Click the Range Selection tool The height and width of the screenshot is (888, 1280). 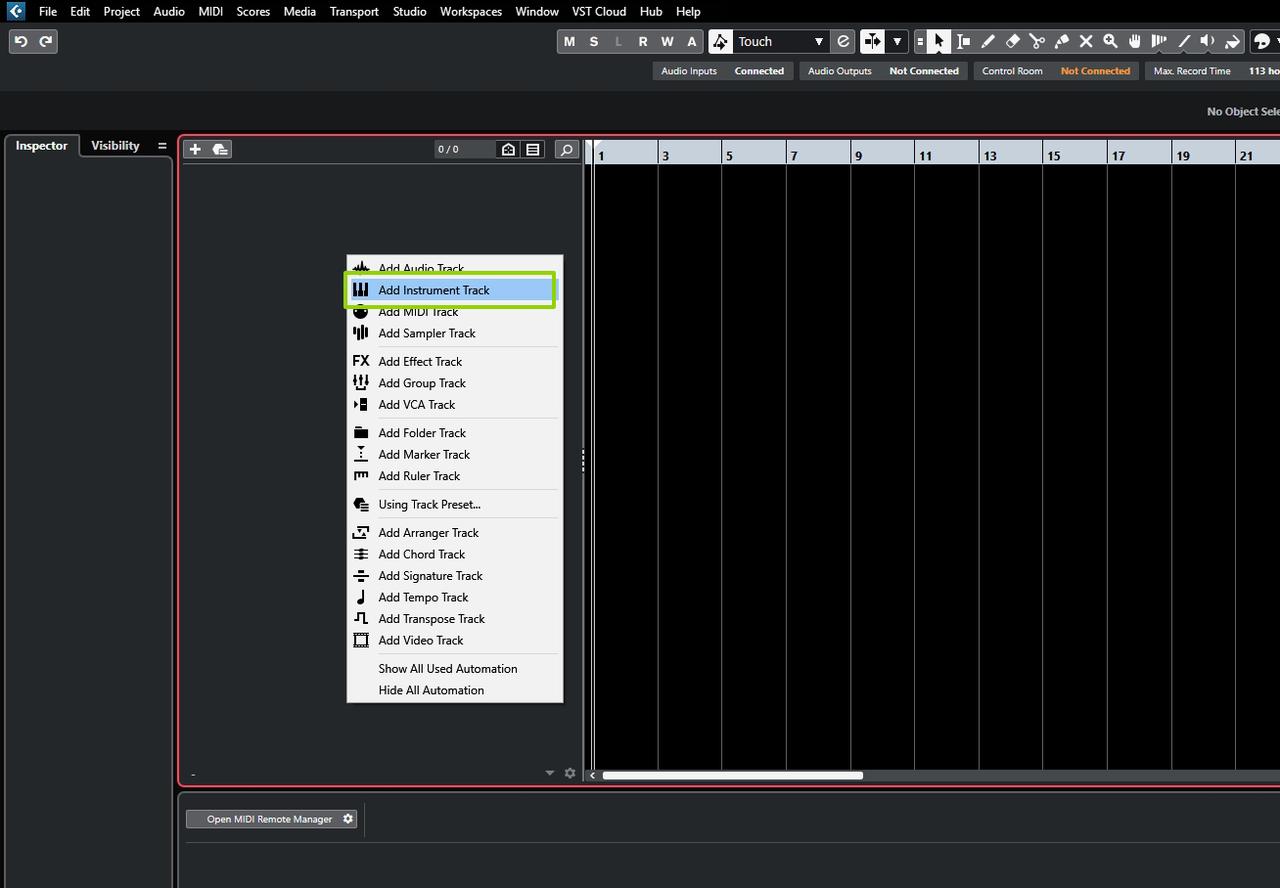(963, 41)
